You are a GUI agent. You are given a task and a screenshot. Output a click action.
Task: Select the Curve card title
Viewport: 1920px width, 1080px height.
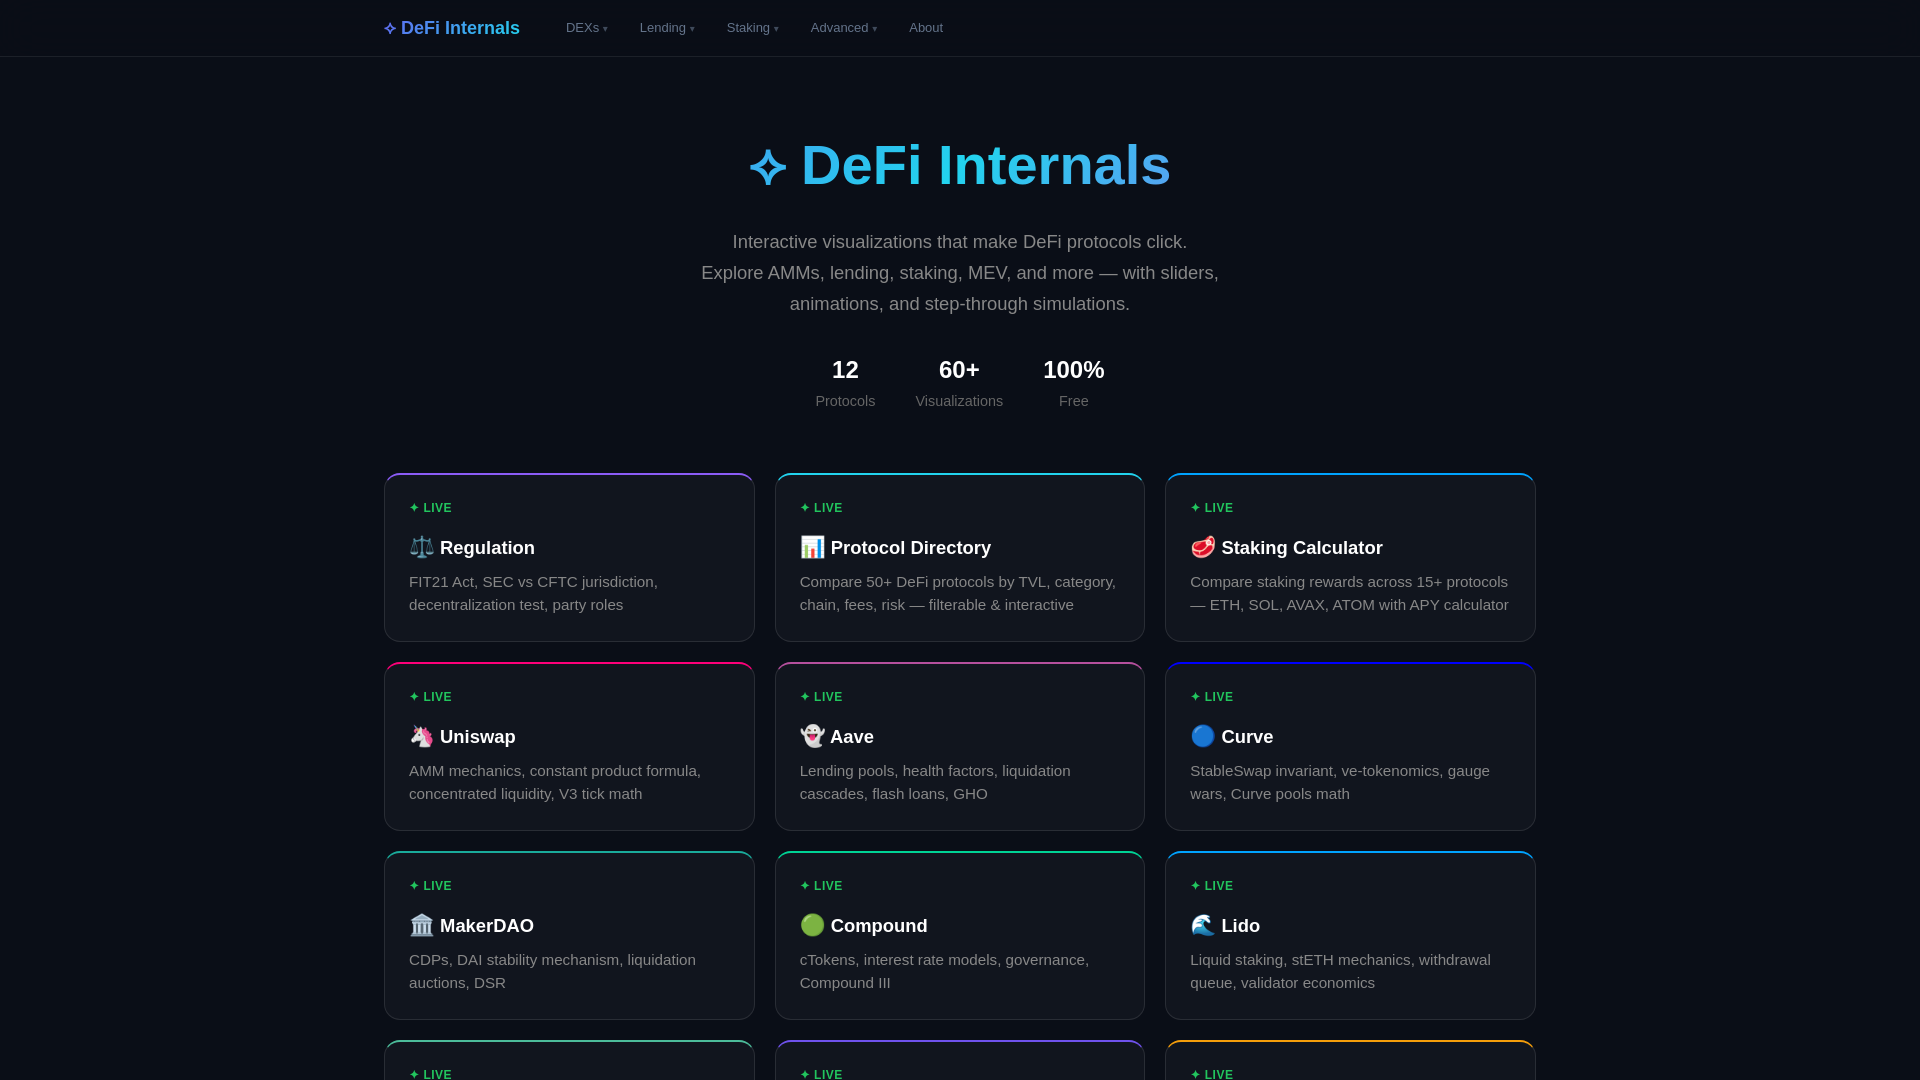[x=1247, y=737]
